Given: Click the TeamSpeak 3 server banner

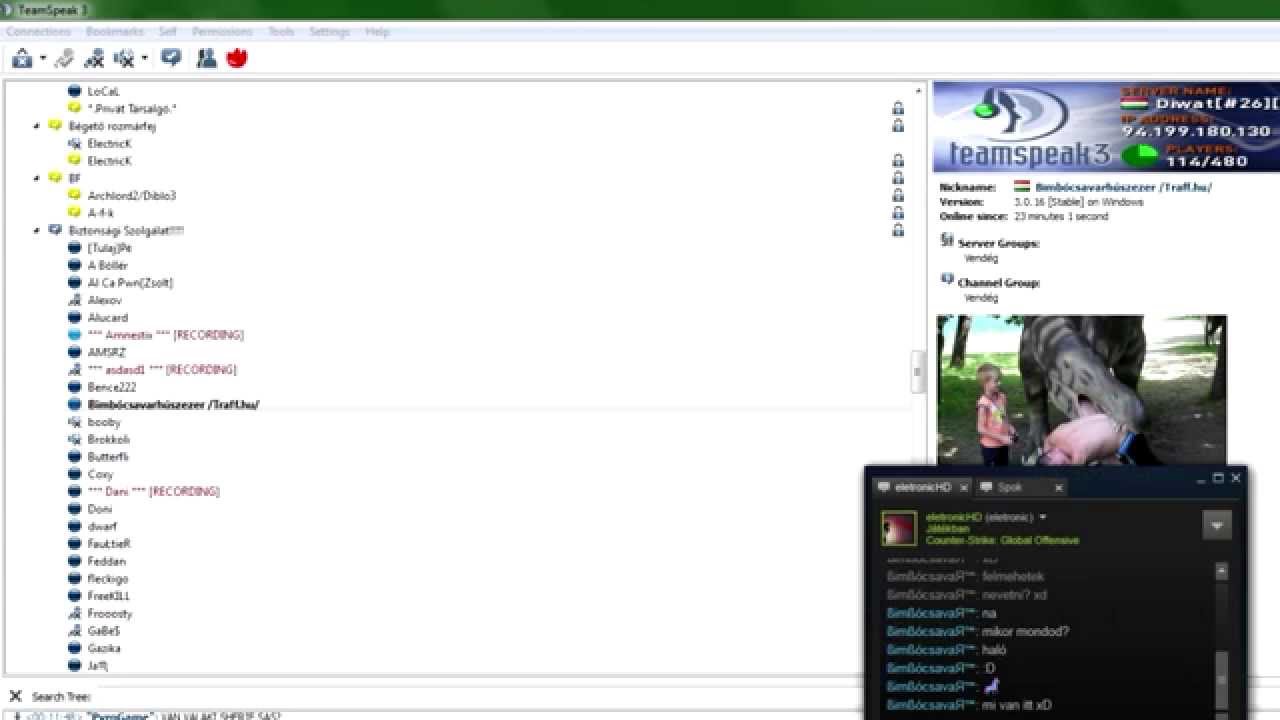Looking at the screenshot, I should point(1106,127).
